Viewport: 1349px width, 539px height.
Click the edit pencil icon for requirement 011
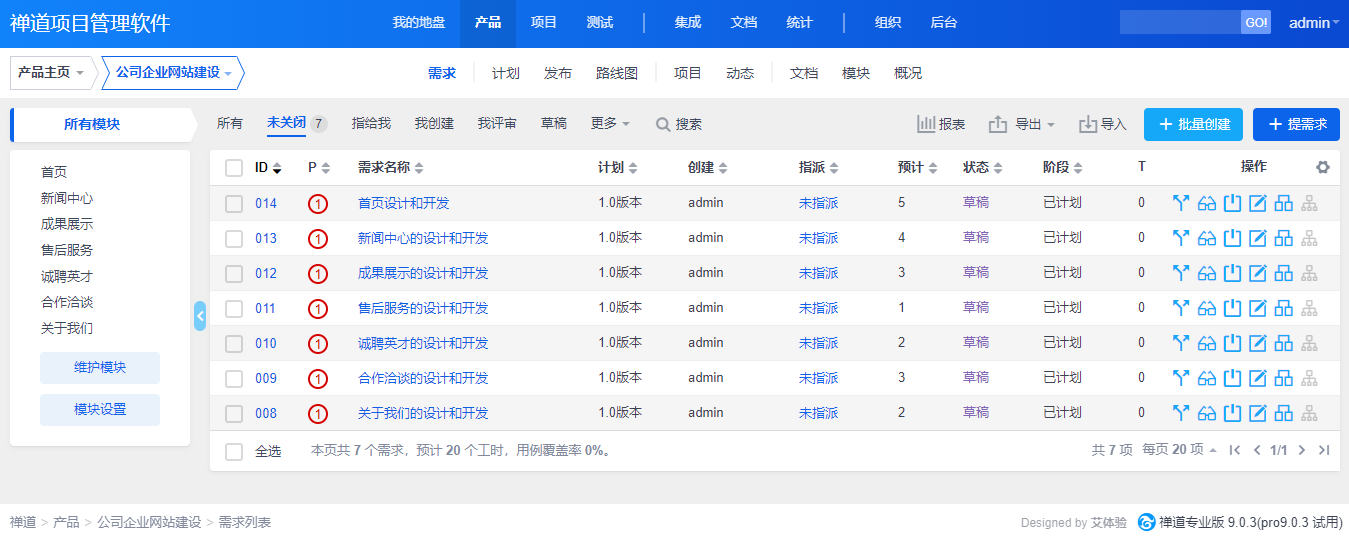click(1258, 308)
